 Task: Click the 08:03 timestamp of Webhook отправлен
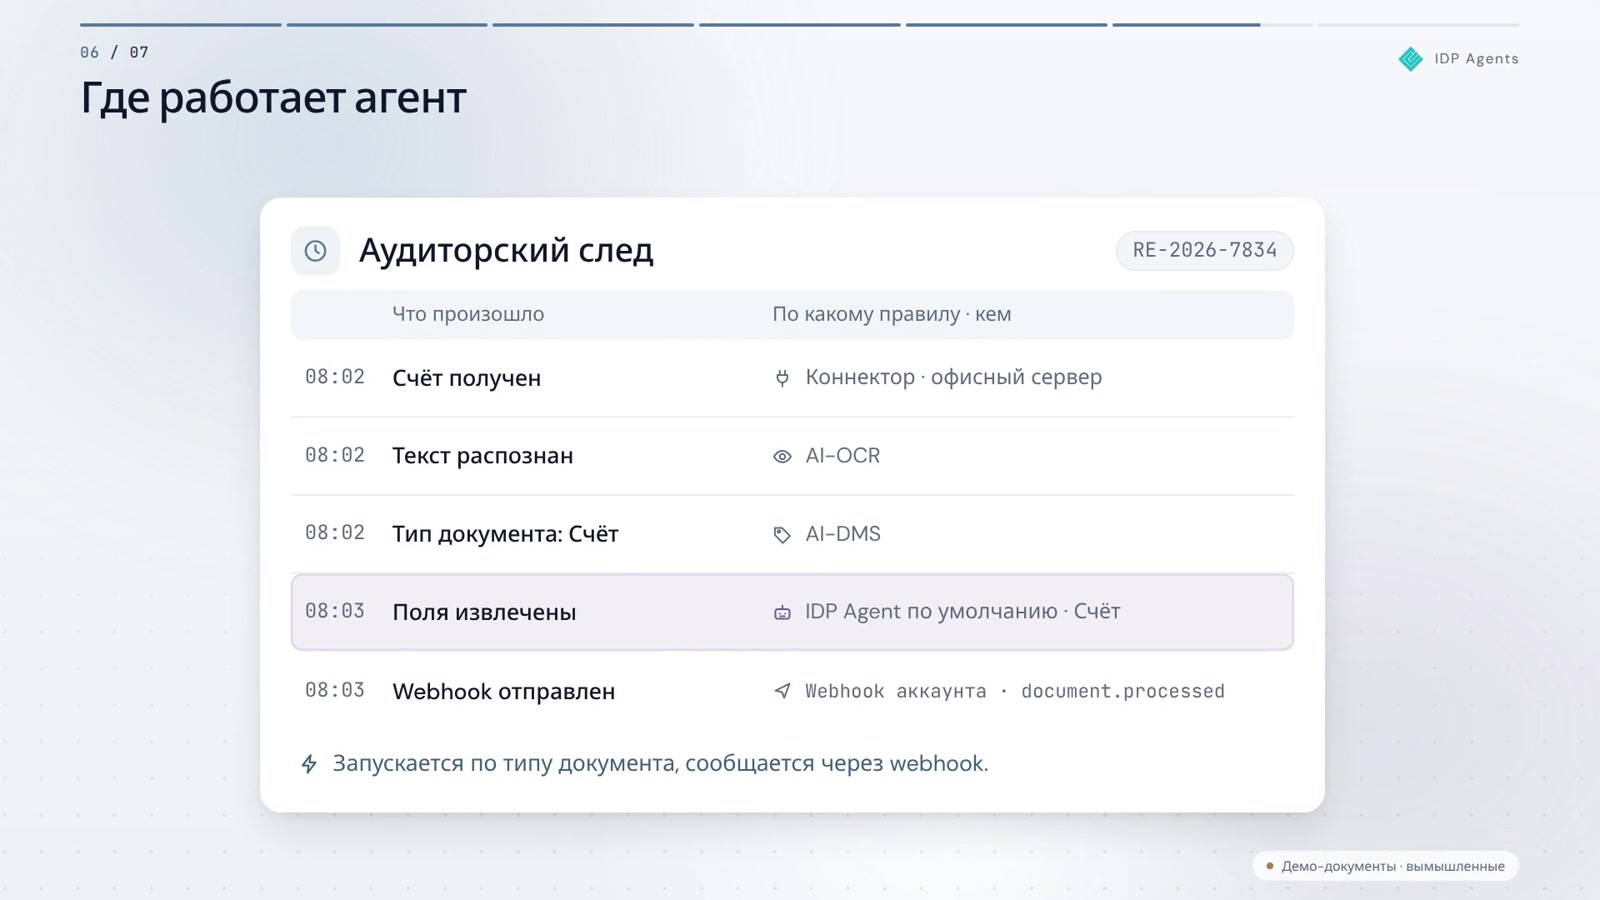click(x=335, y=690)
